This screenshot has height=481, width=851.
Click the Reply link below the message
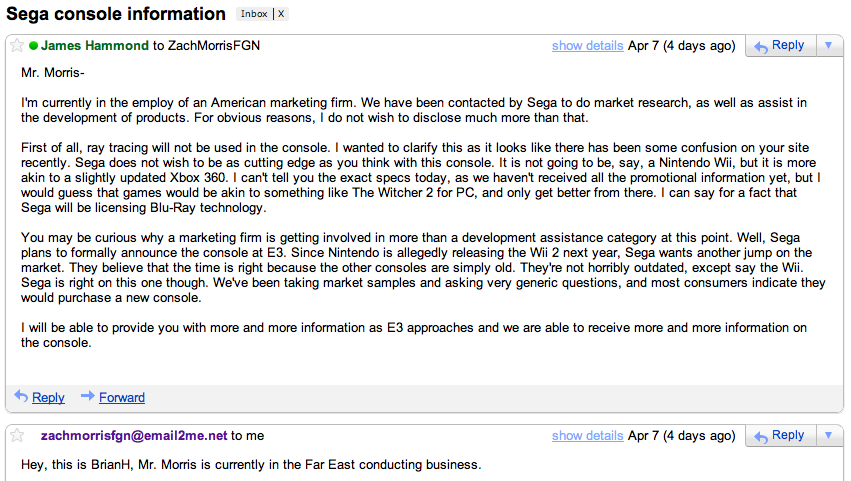(48, 398)
